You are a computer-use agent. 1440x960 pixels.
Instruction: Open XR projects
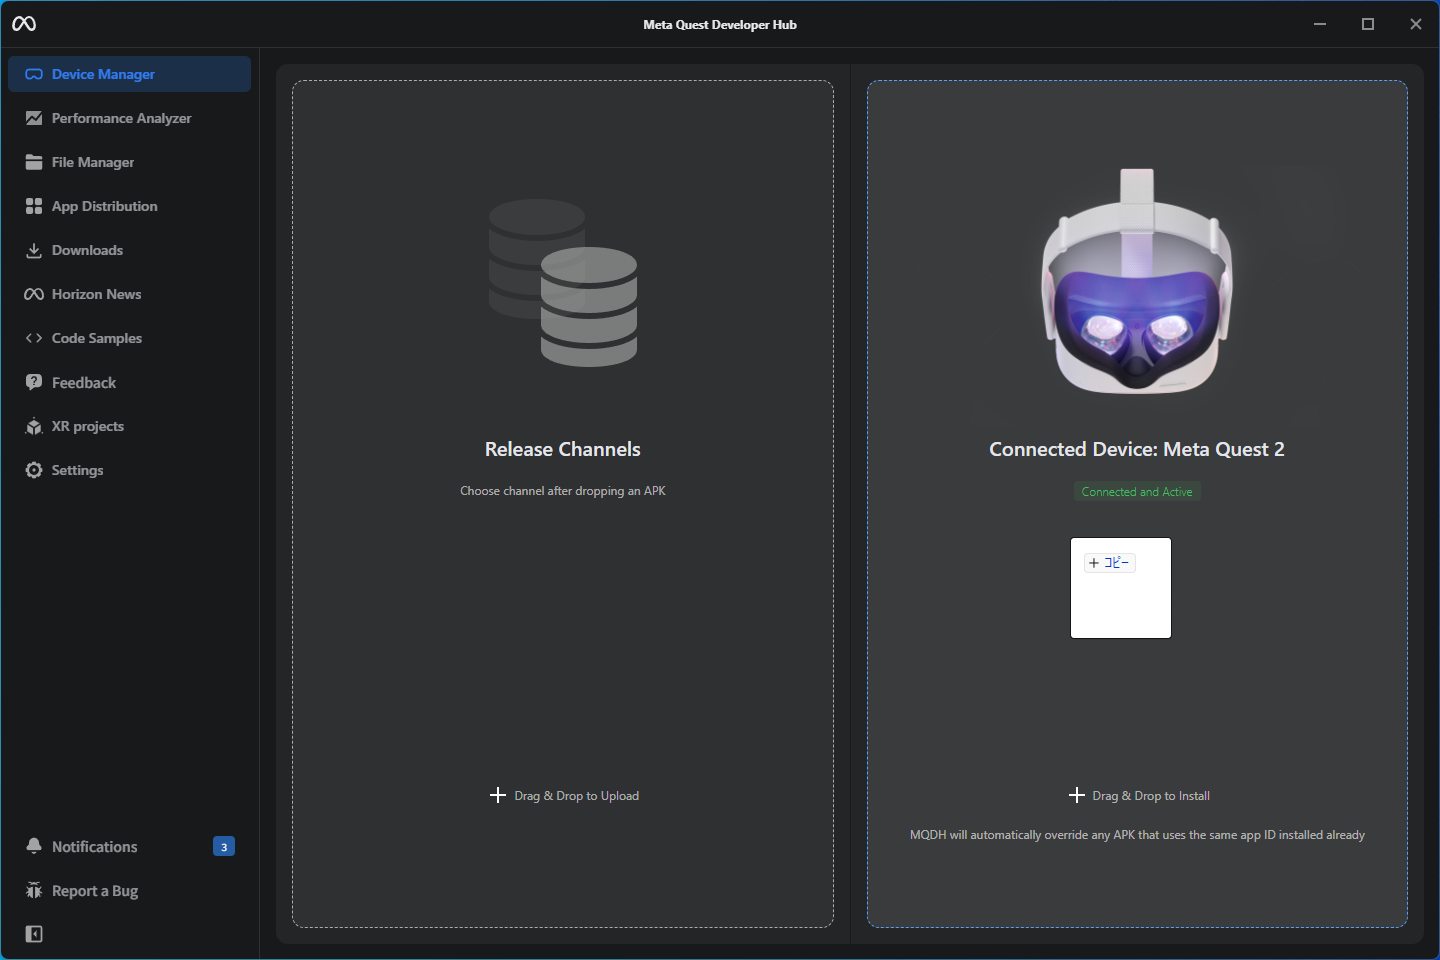(x=129, y=426)
